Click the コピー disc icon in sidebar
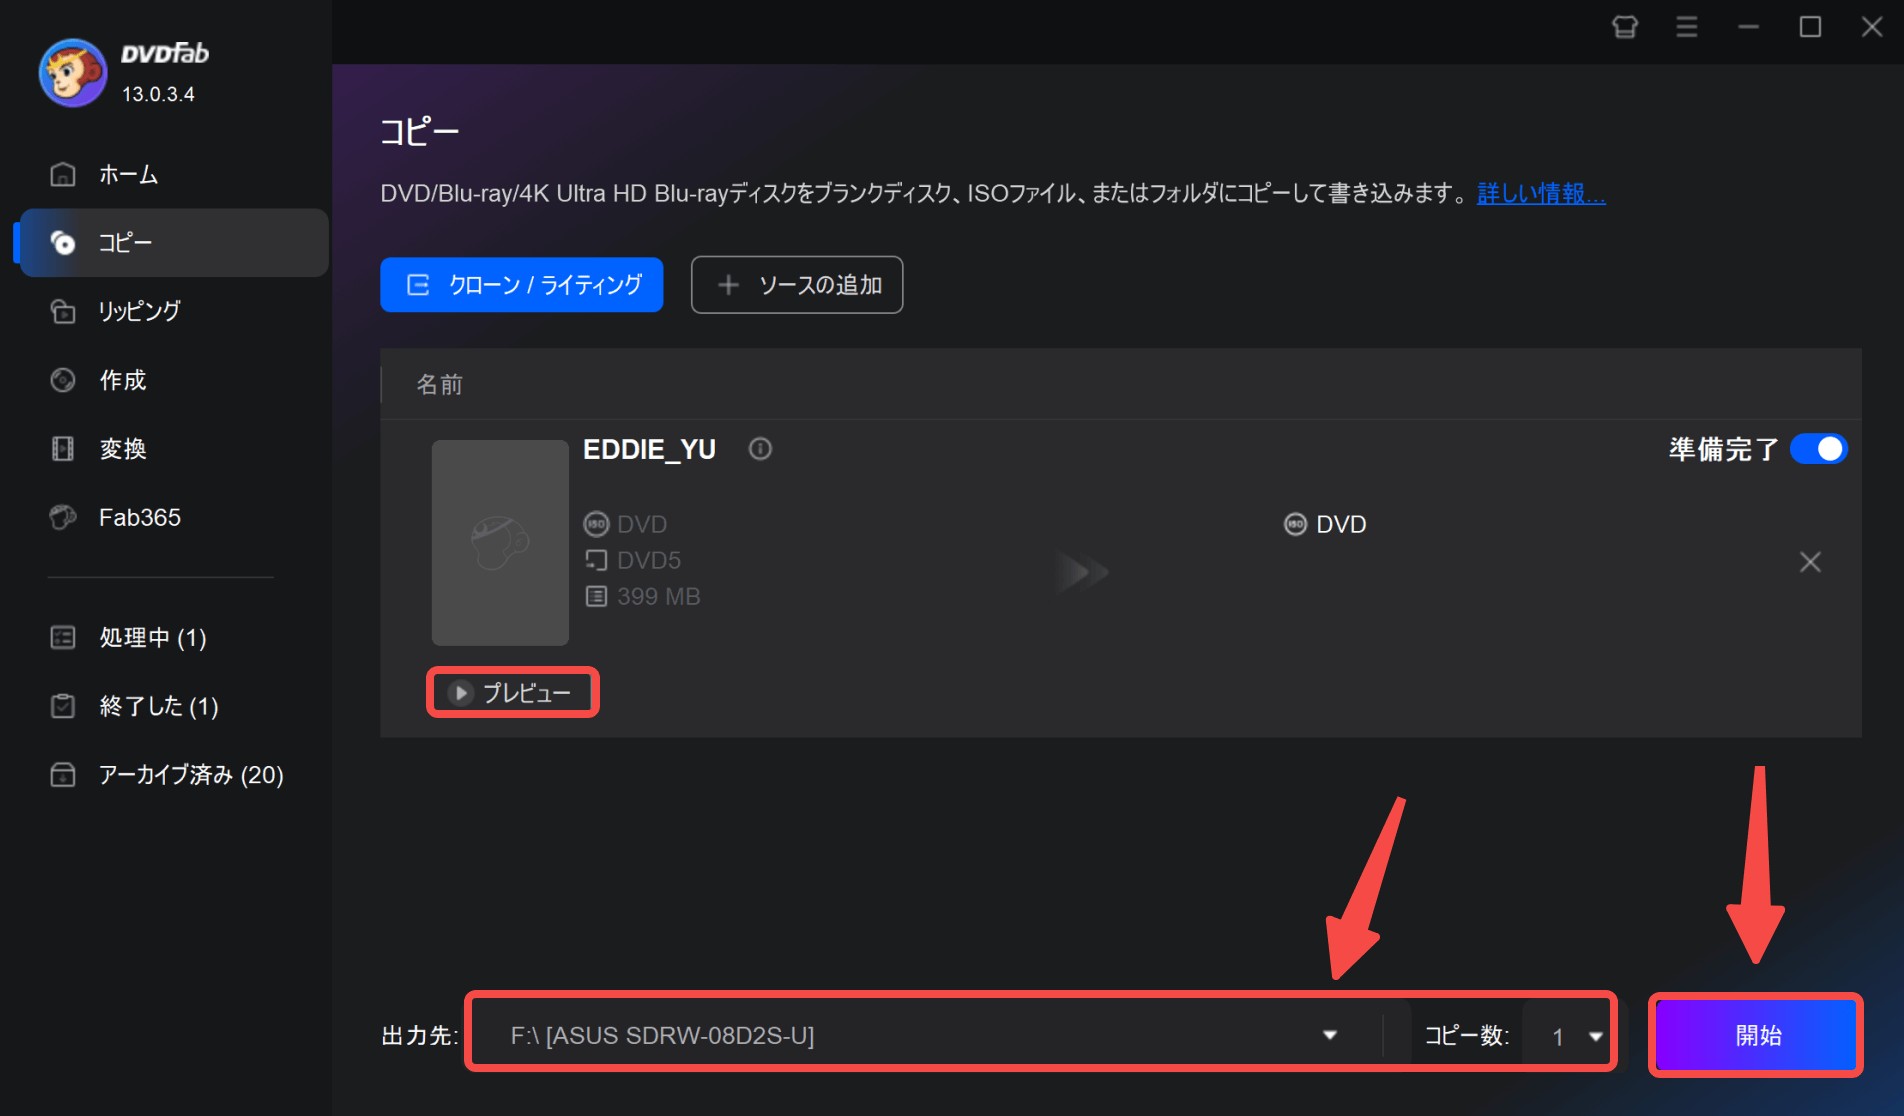Viewport: 1904px width, 1116px height. click(63, 243)
